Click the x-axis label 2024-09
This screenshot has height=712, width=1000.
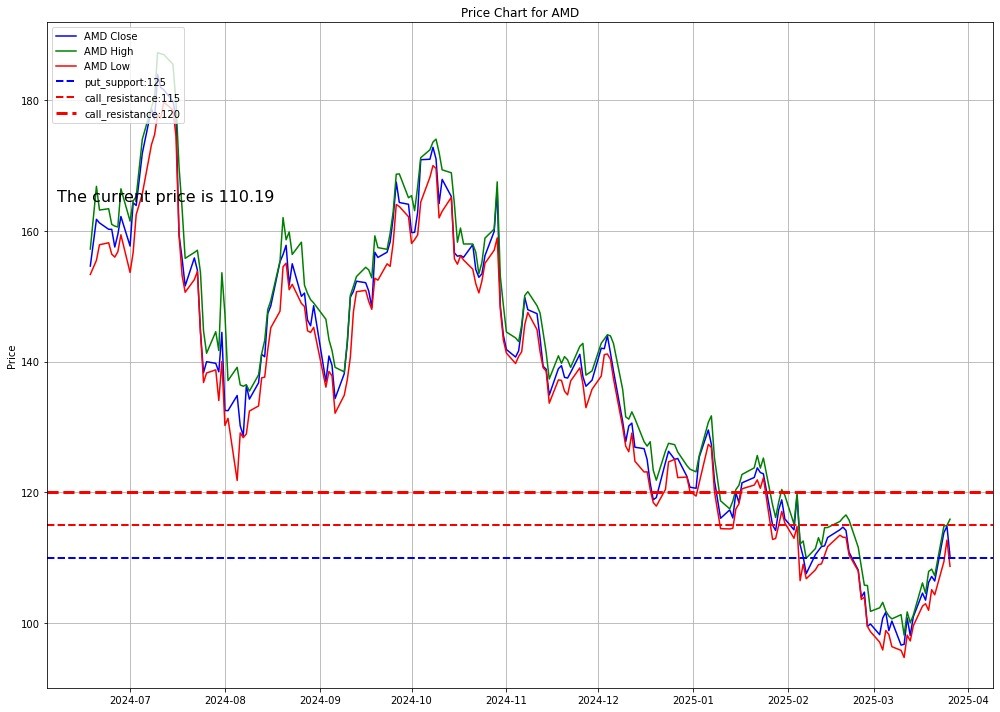320,700
